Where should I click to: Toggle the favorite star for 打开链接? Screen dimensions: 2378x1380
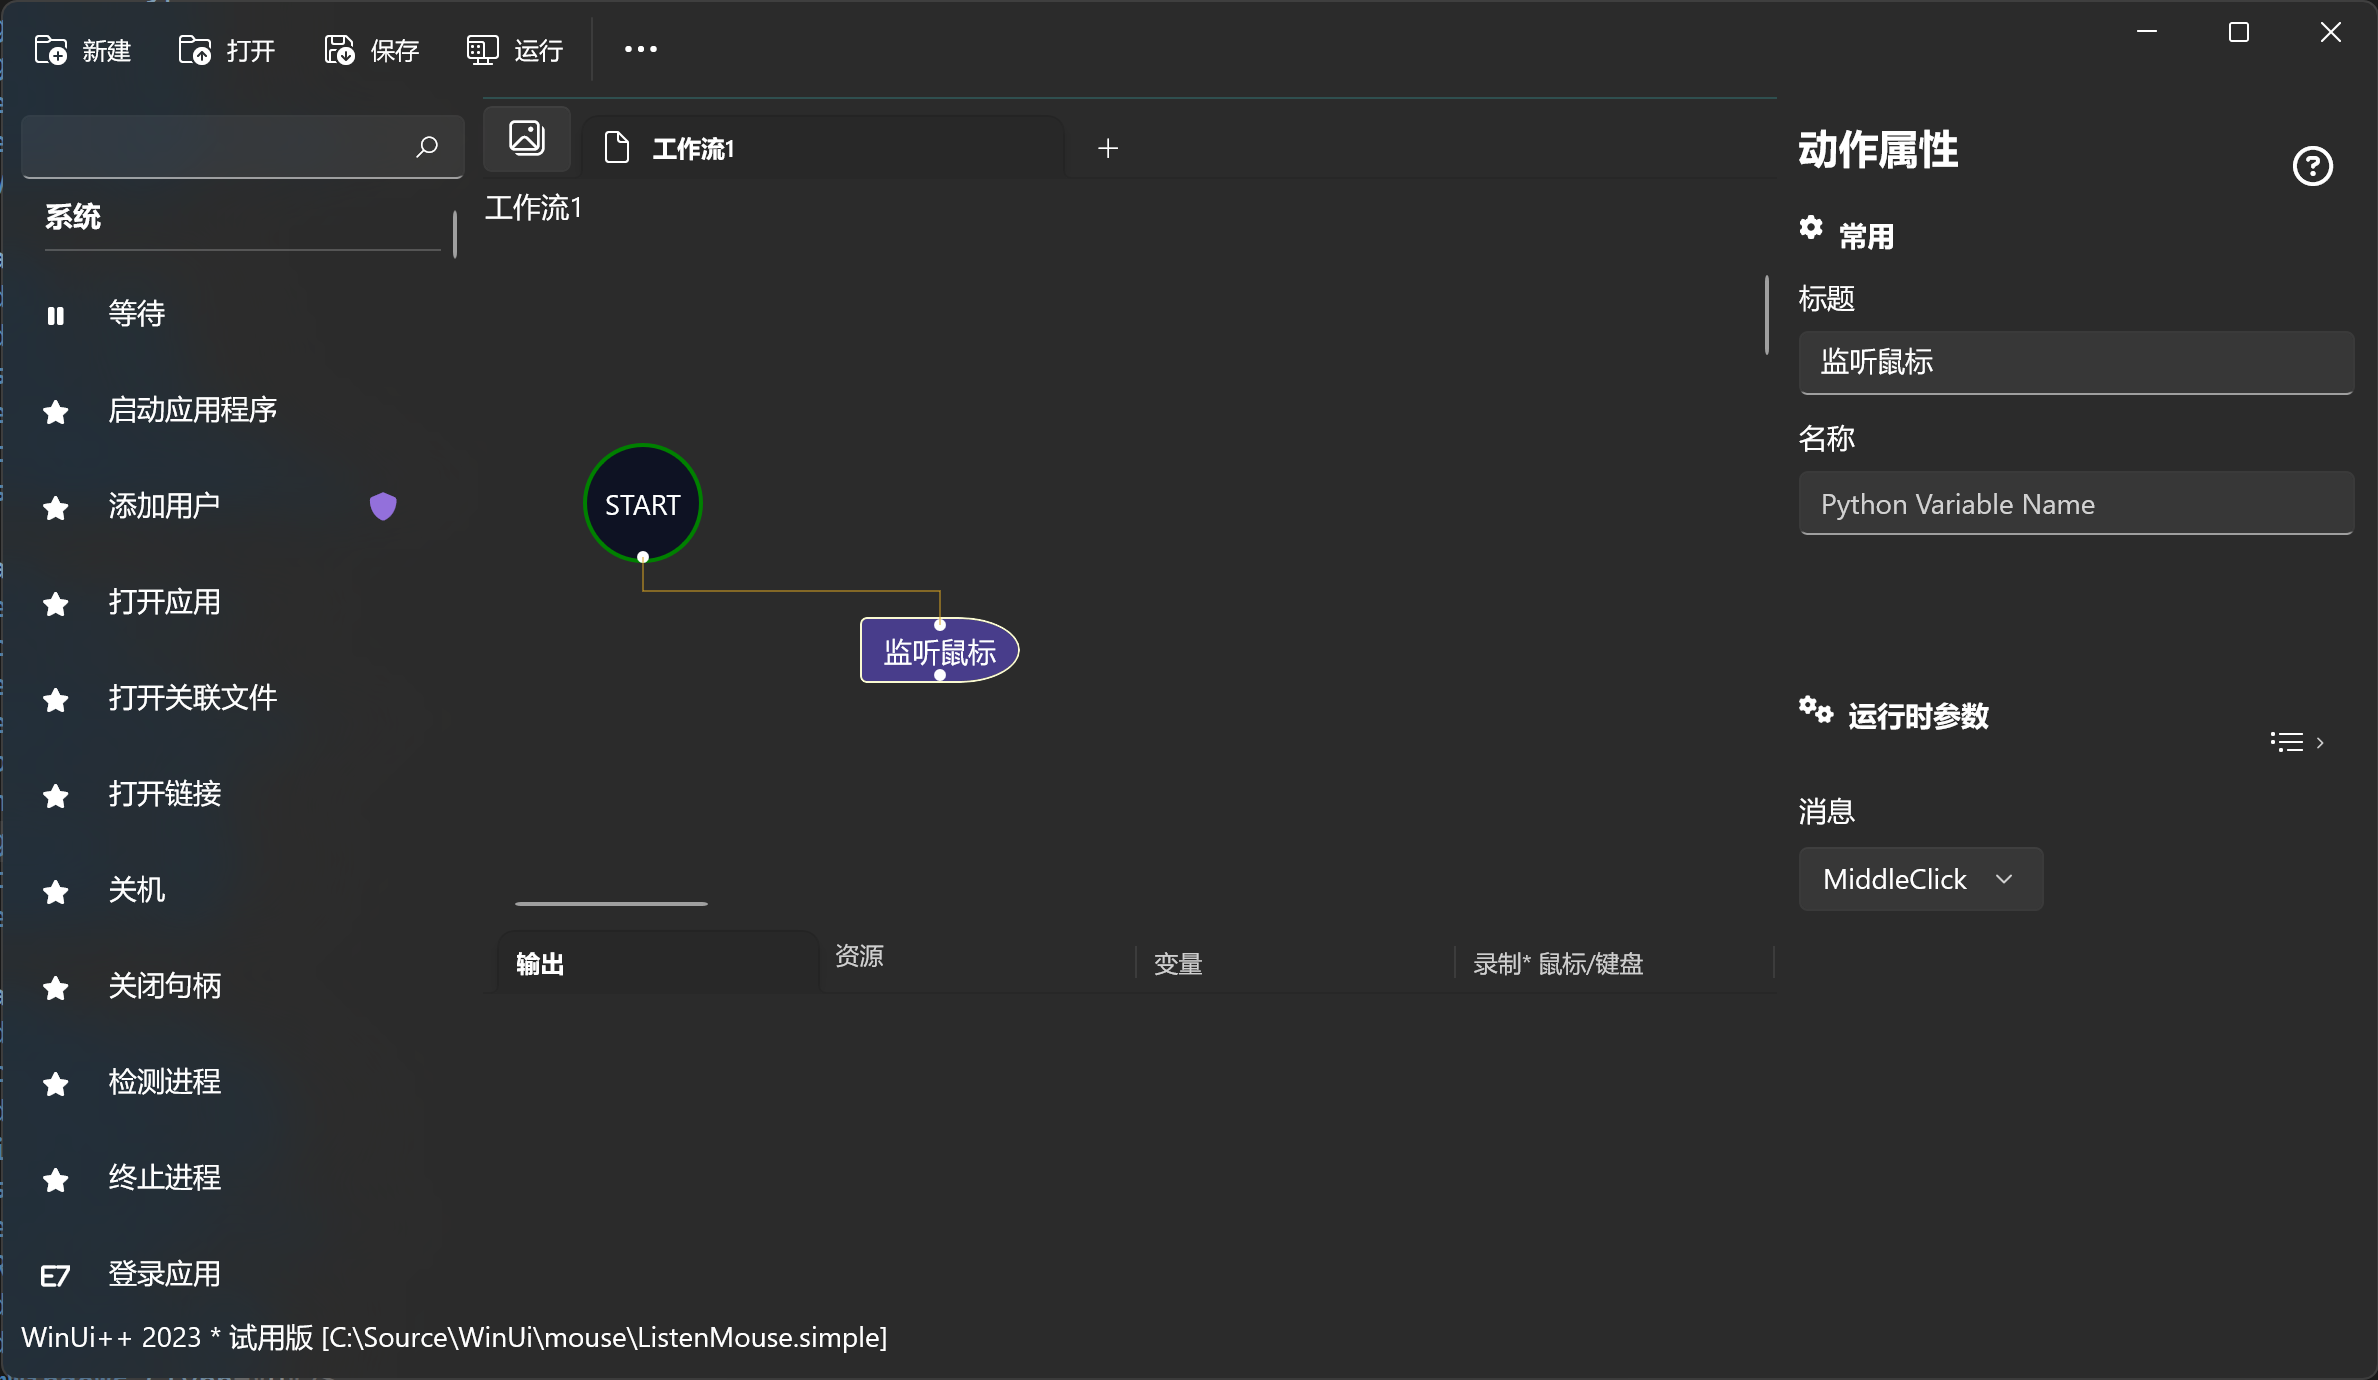[x=55, y=795]
